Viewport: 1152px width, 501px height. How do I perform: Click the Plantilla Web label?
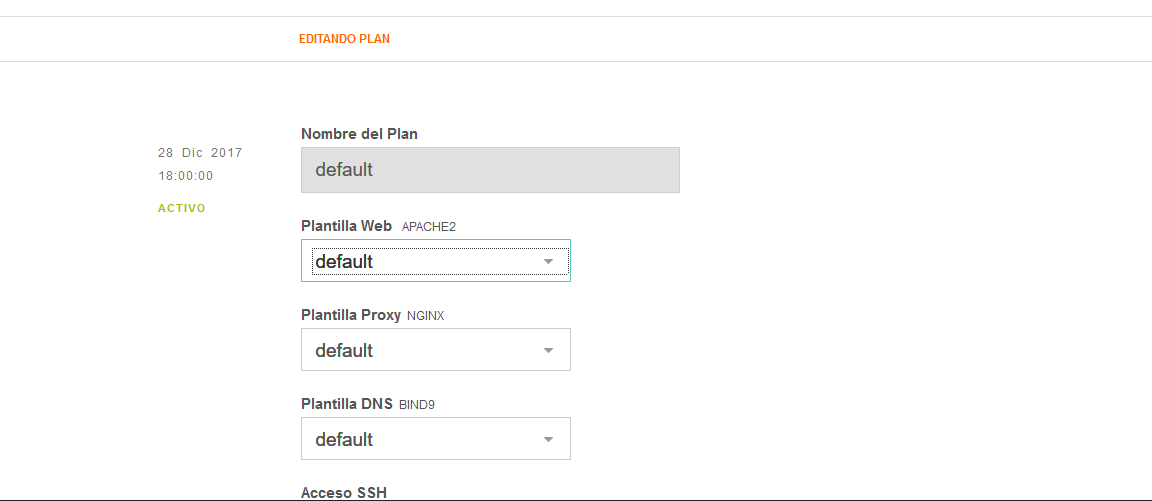(347, 226)
